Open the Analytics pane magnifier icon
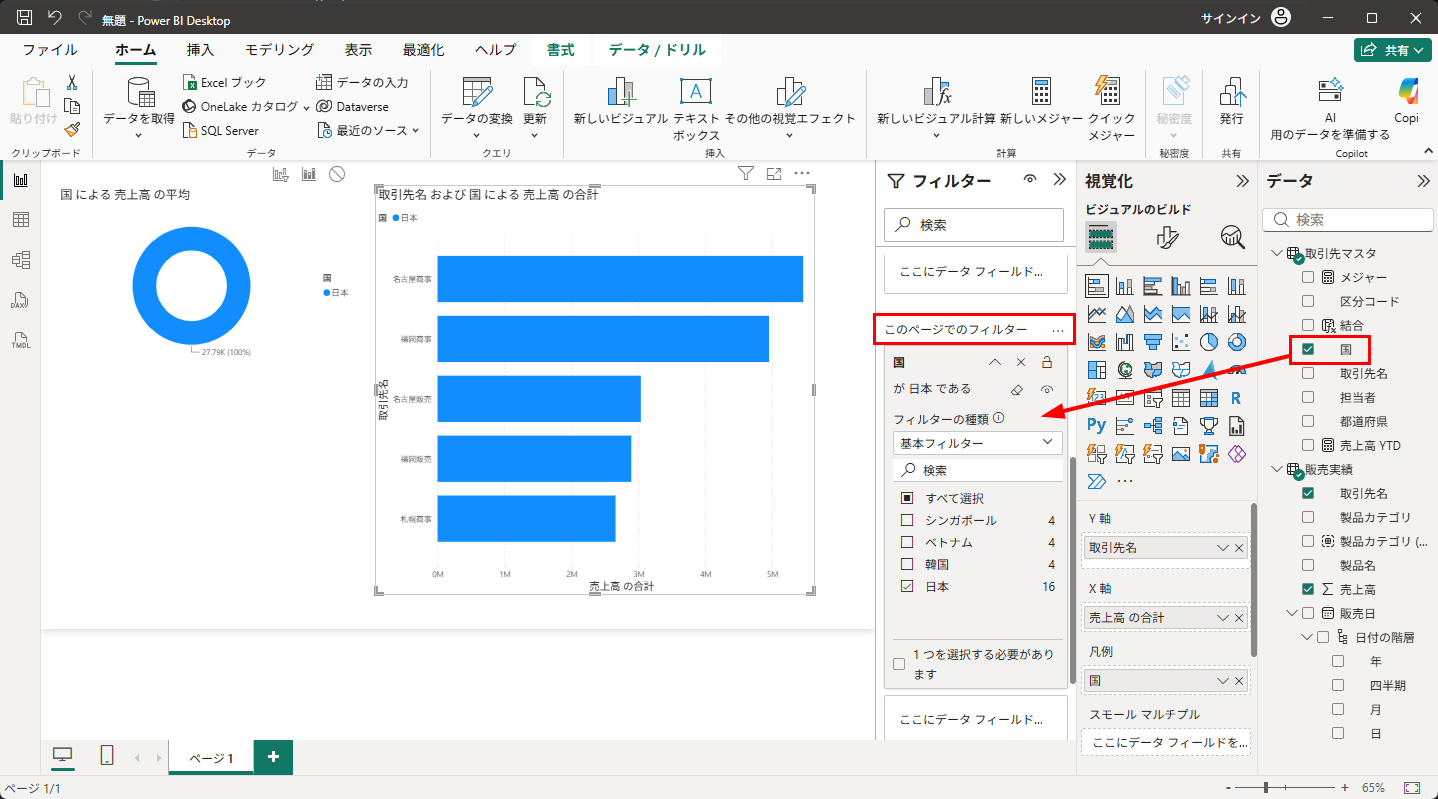Viewport: 1438px width, 799px height. tap(1232, 237)
